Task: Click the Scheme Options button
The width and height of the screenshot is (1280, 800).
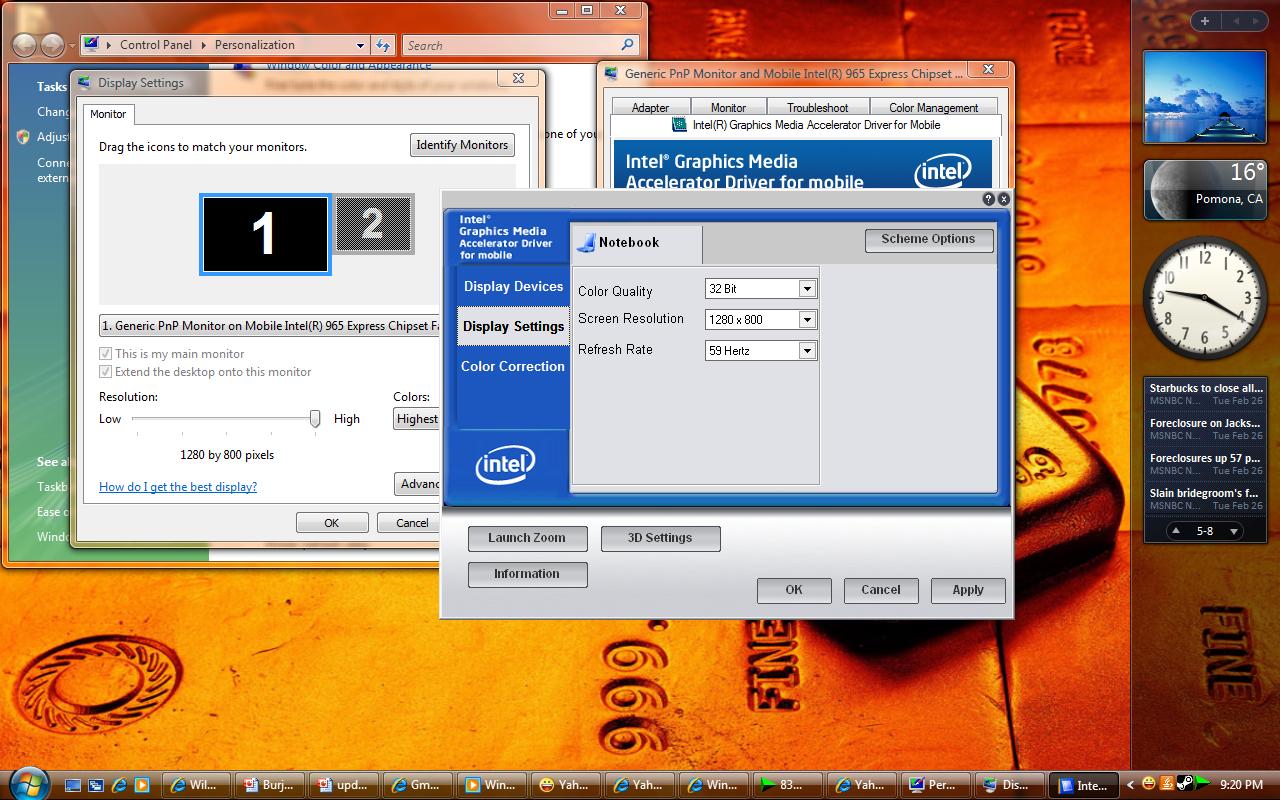Action: click(x=928, y=239)
